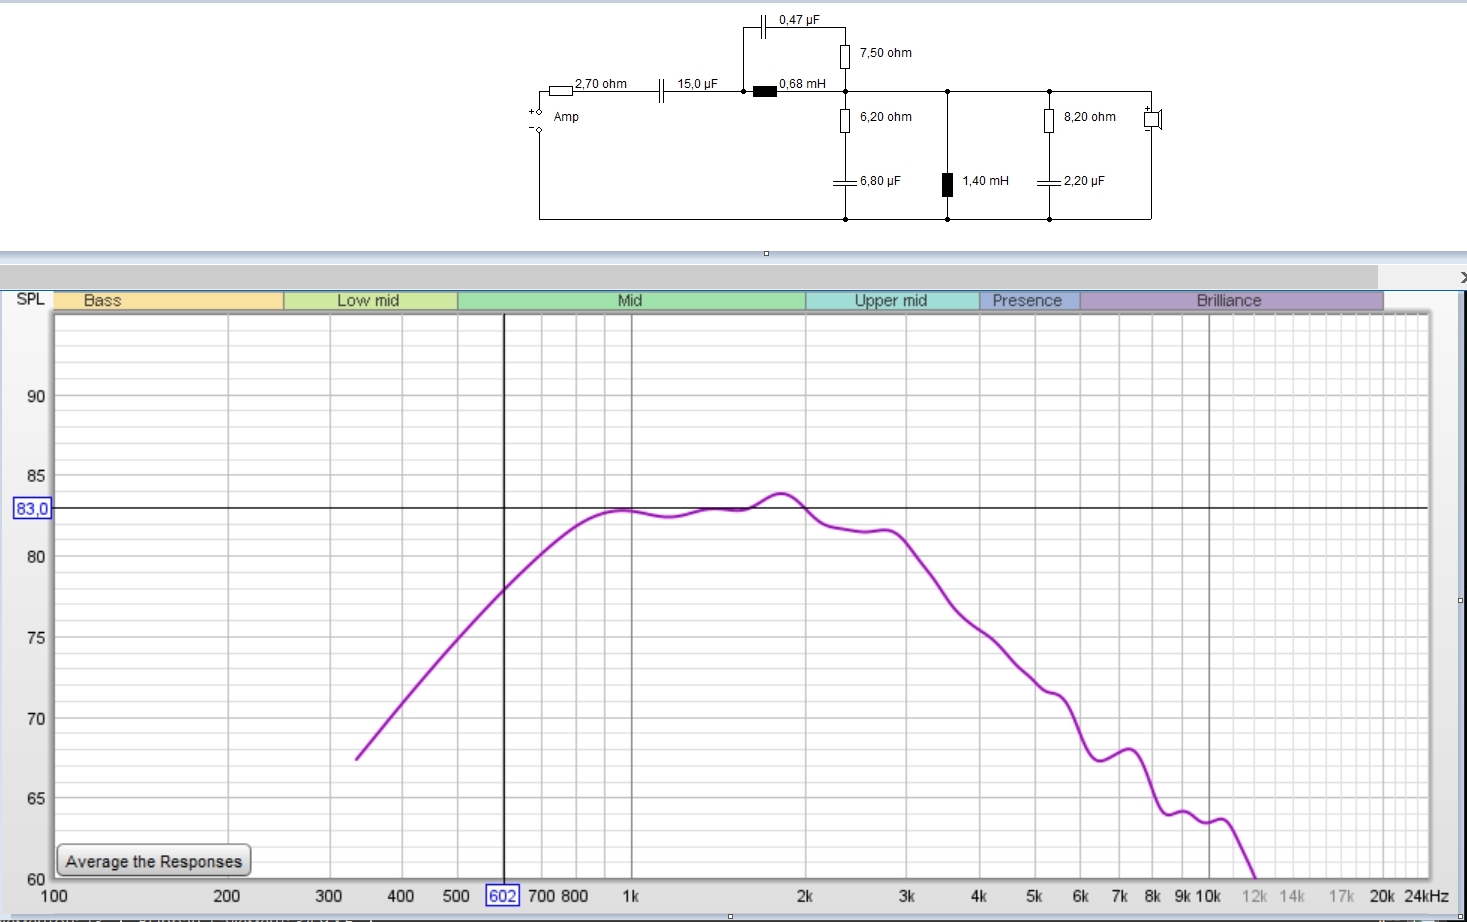Click the purple response curve peak near 2k
Image resolution: width=1467 pixels, height=922 pixels.
point(781,493)
